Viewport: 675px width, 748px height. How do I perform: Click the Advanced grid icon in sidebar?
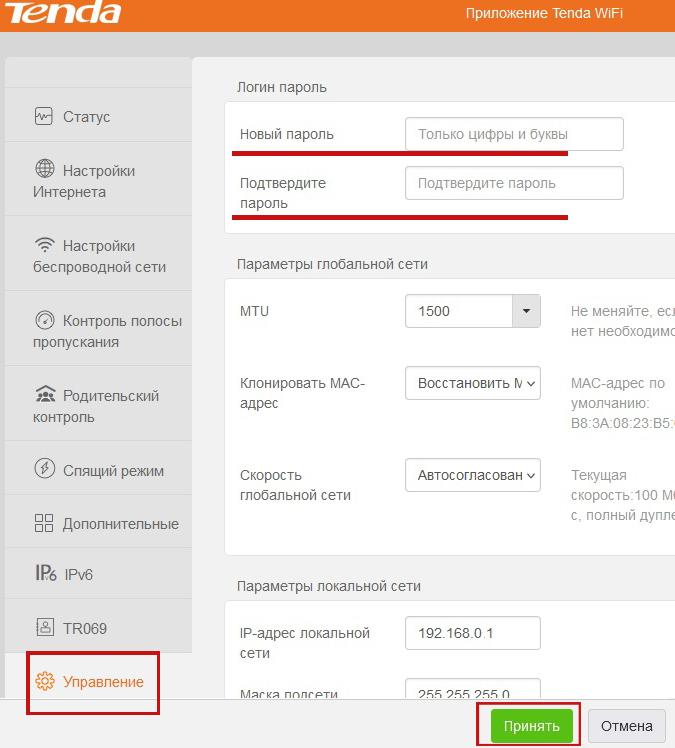(44, 524)
